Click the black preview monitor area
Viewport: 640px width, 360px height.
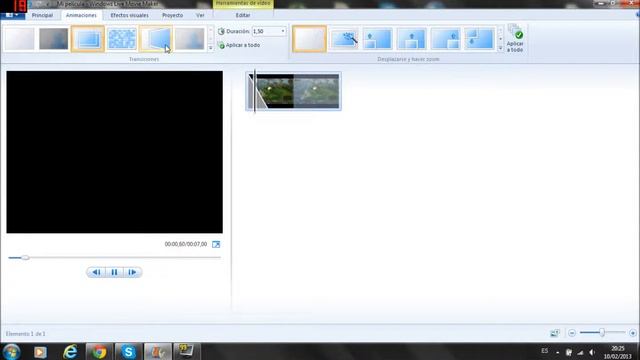[x=115, y=152]
